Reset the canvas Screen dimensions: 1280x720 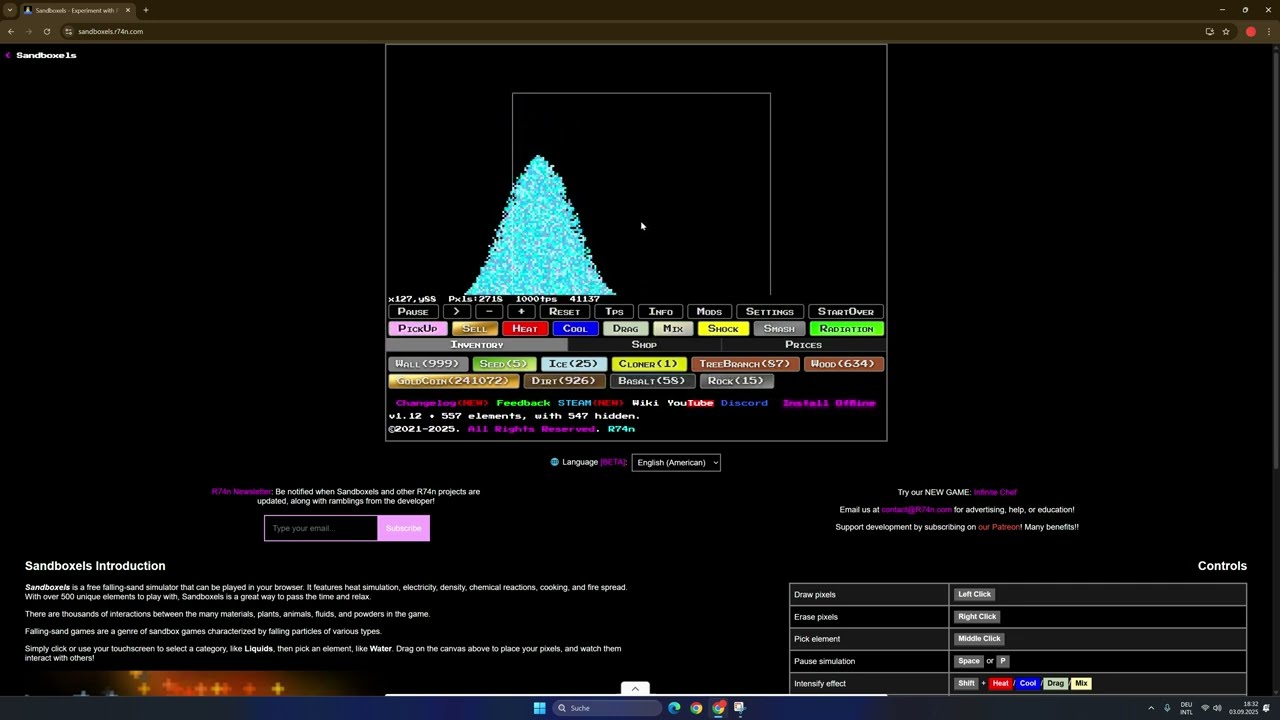564,312
